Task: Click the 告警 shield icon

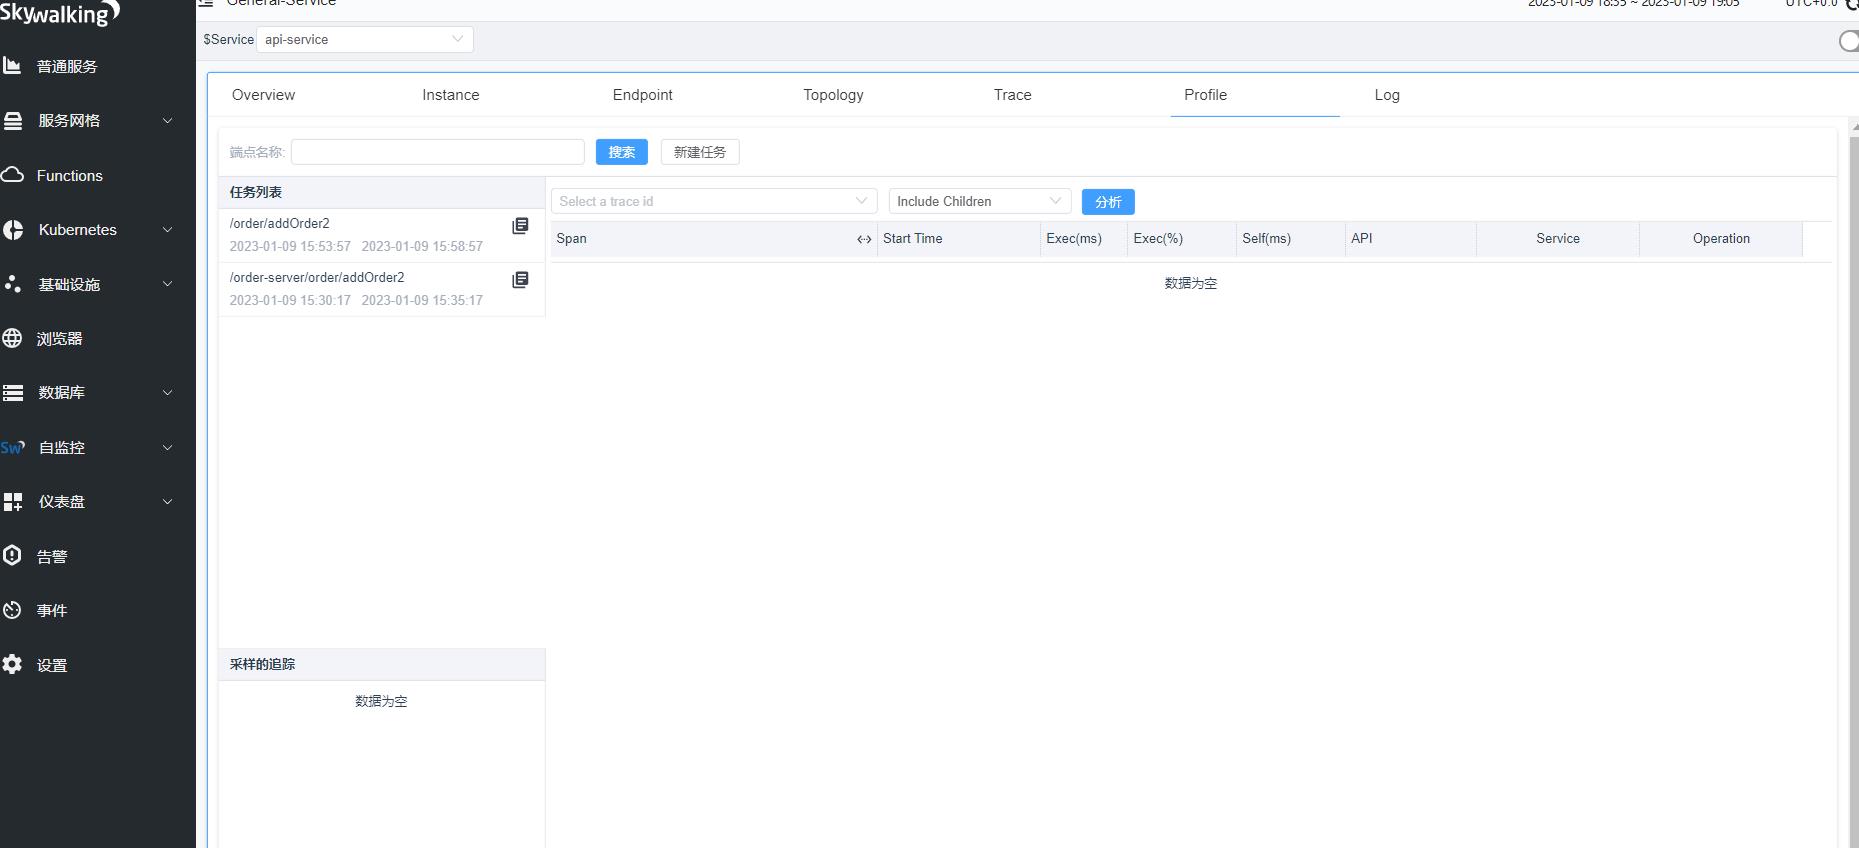Action: (12, 556)
